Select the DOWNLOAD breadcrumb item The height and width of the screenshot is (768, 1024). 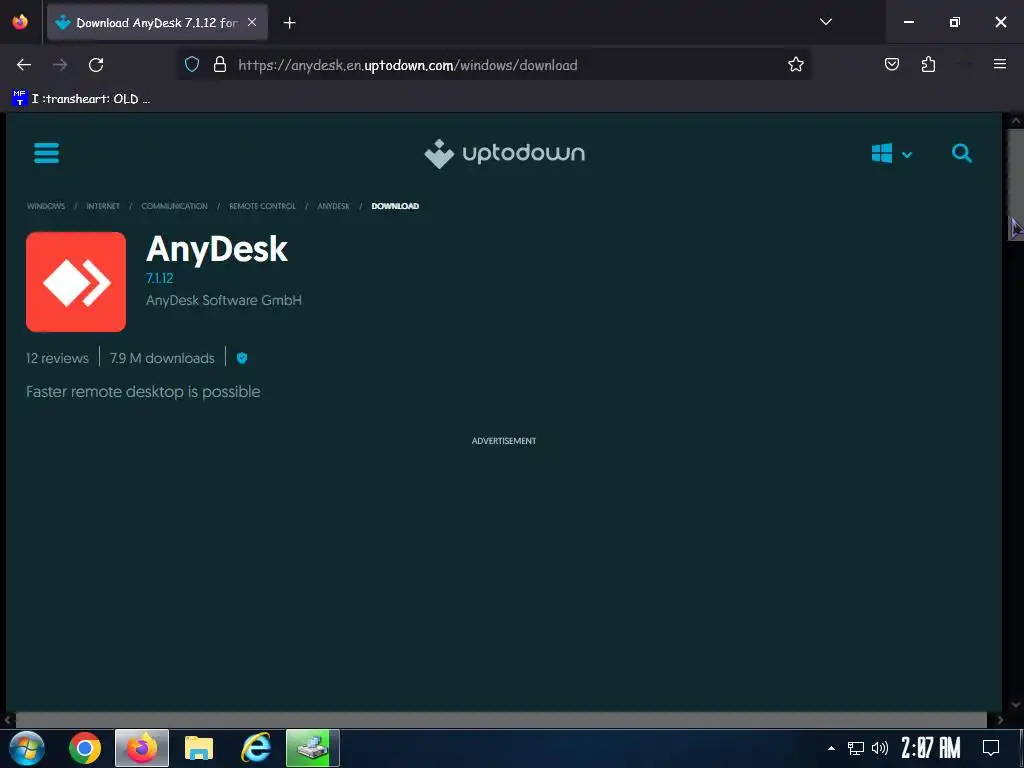[x=395, y=206]
